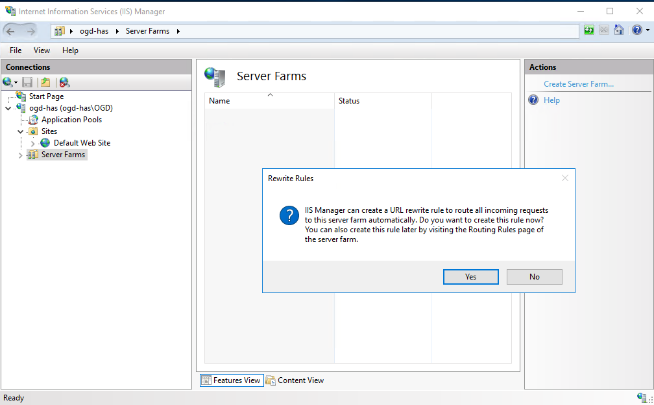
Task: Click Create Server Farm link
Action: (x=579, y=84)
